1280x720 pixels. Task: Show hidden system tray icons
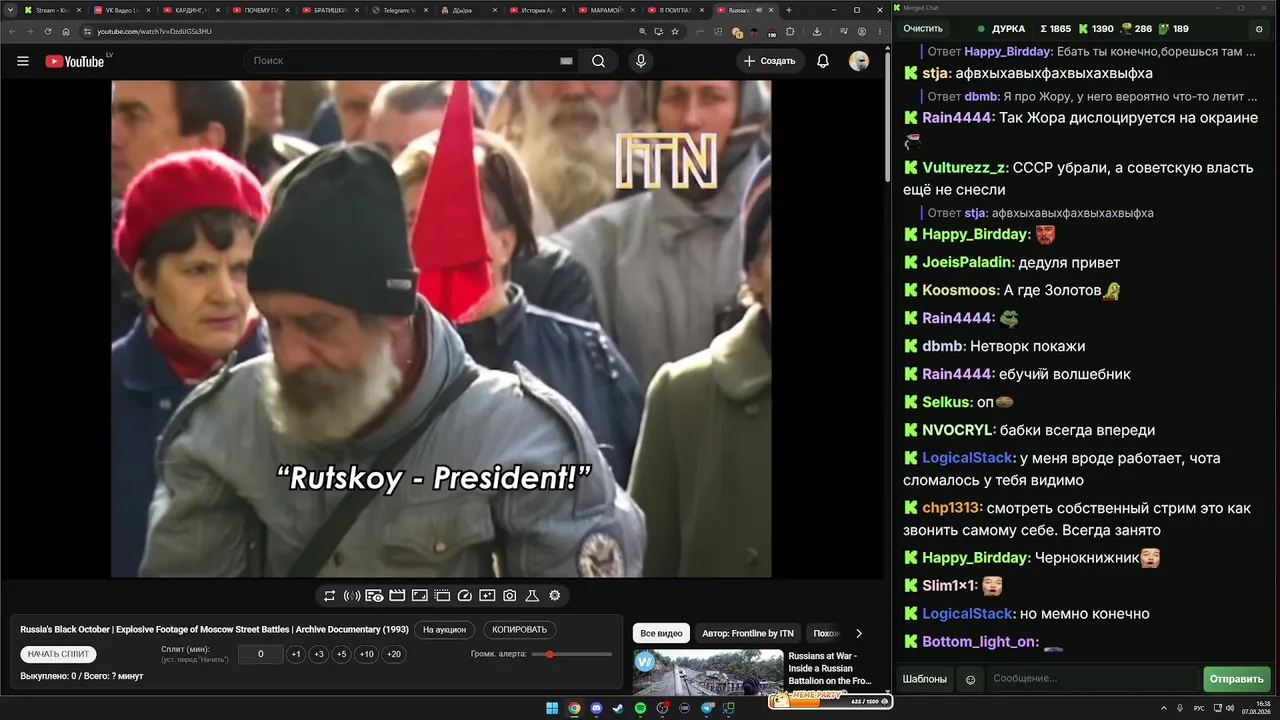(x=1166, y=708)
